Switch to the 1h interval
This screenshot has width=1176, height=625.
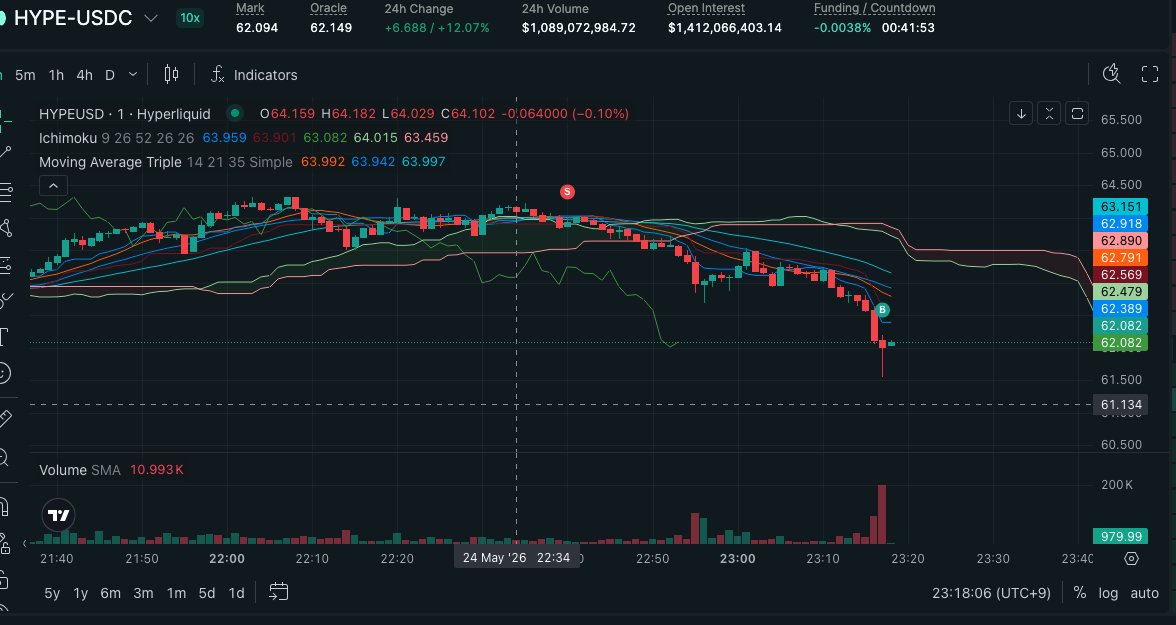[x=56, y=75]
